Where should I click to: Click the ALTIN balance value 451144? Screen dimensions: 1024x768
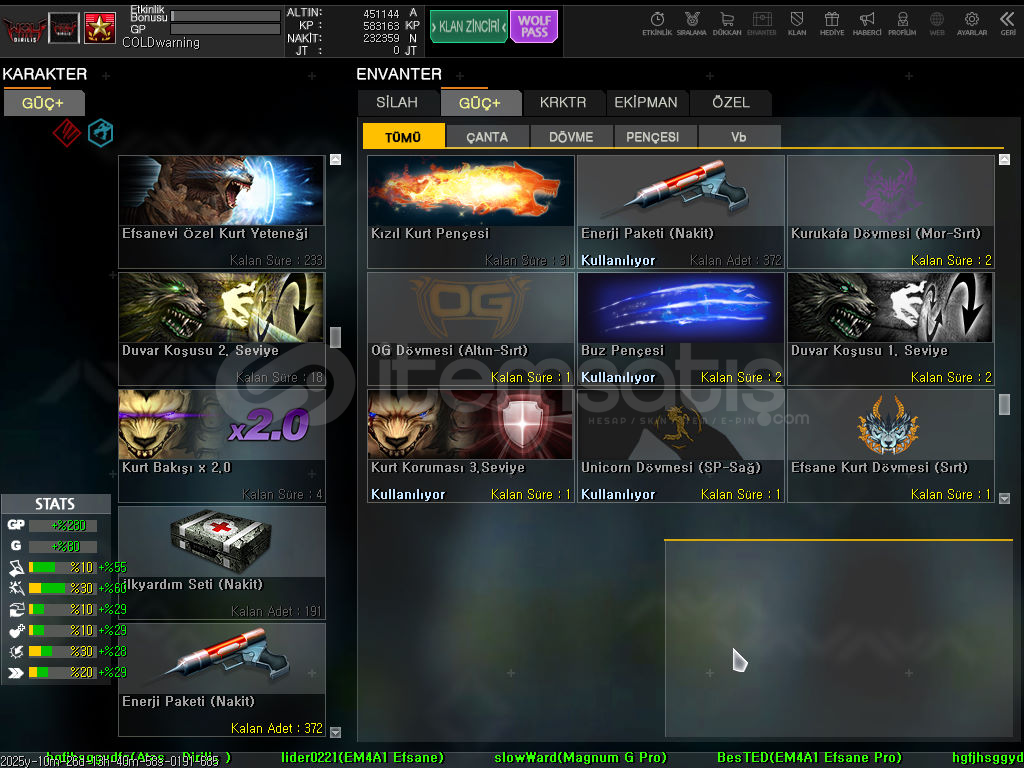pyautogui.click(x=381, y=13)
